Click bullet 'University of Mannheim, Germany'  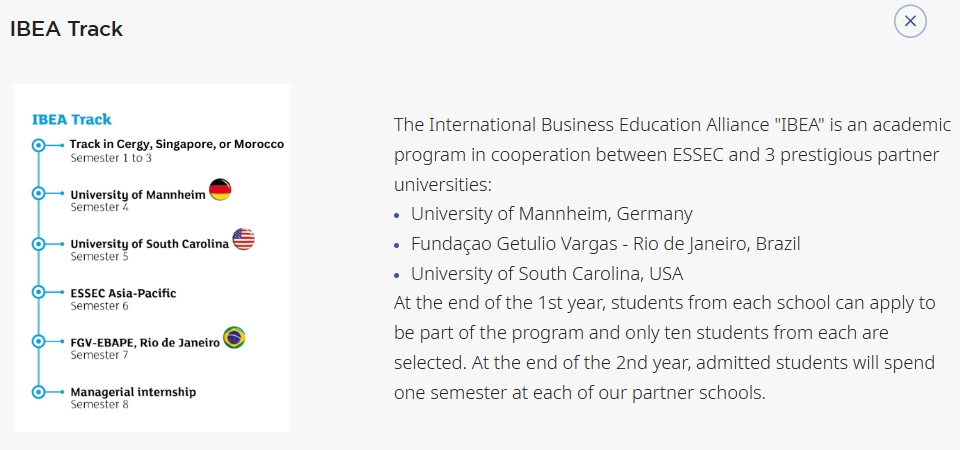pyautogui.click(x=552, y=214)
